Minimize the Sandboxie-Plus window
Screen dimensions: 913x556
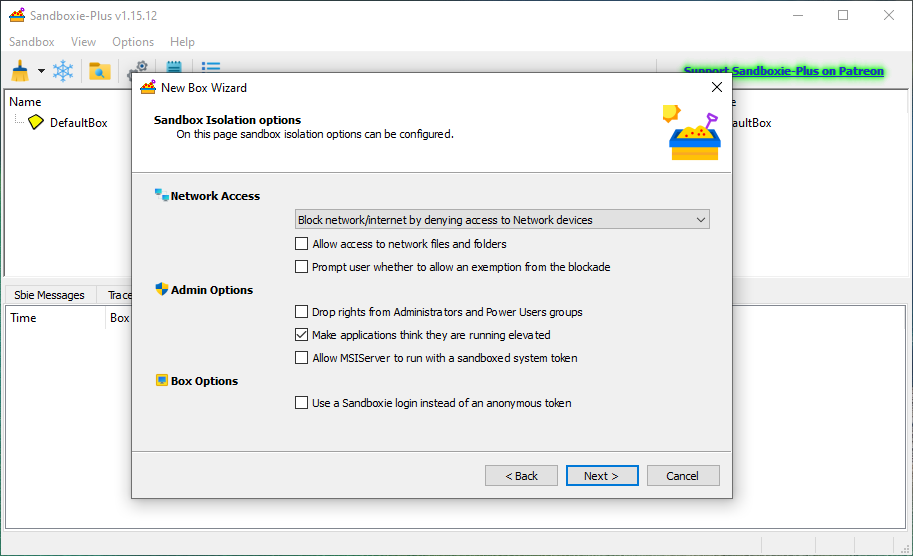[798, 15]
